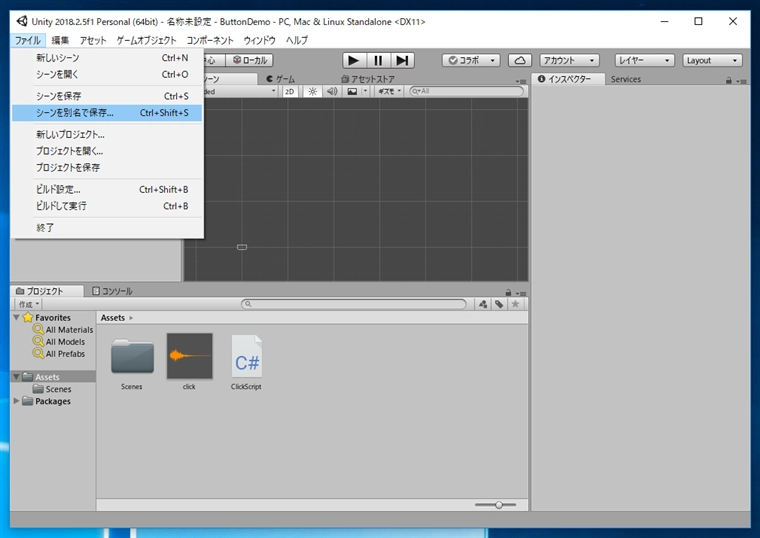Screen dimensions: 760x538
Task: Switch to the Services tab
Action: pos(626,79)
